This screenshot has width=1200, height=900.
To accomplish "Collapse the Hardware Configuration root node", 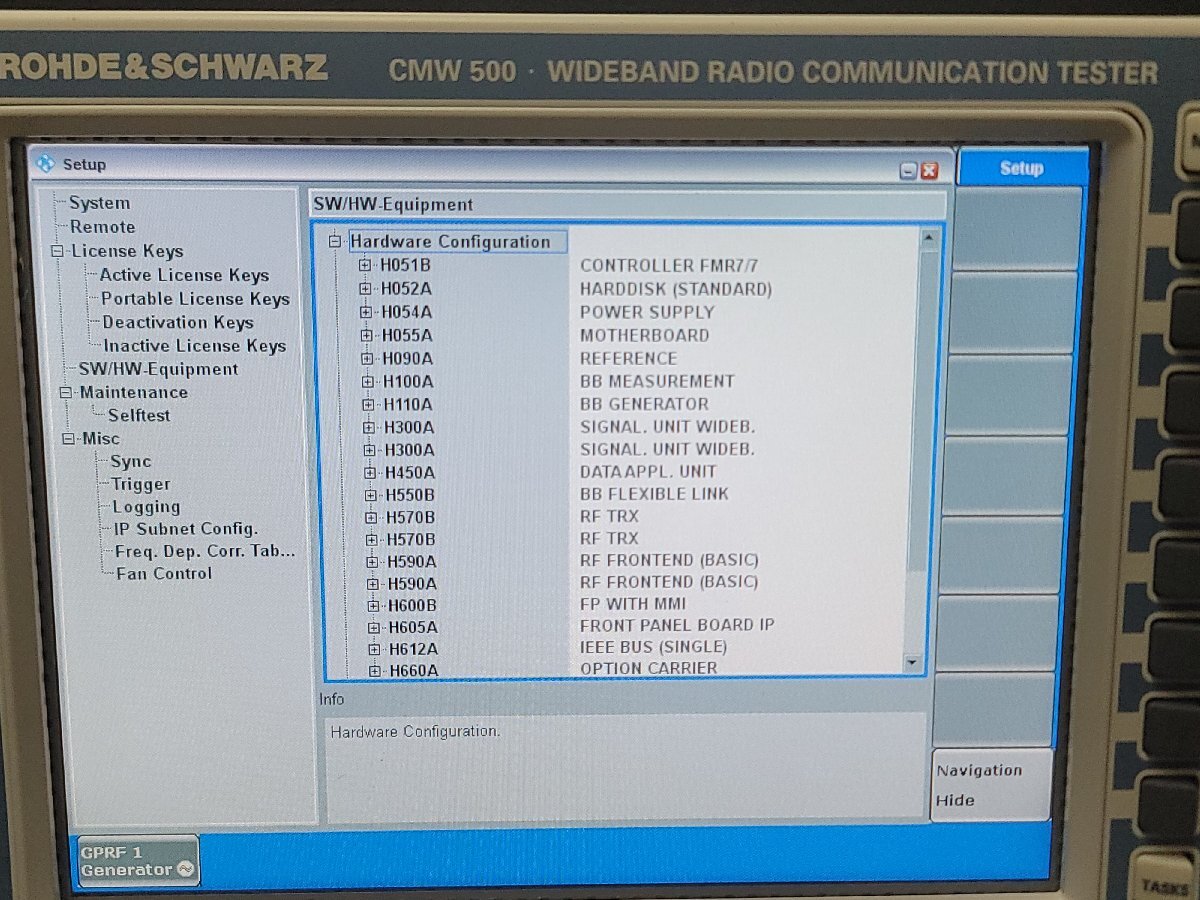I will pos(335,241).
